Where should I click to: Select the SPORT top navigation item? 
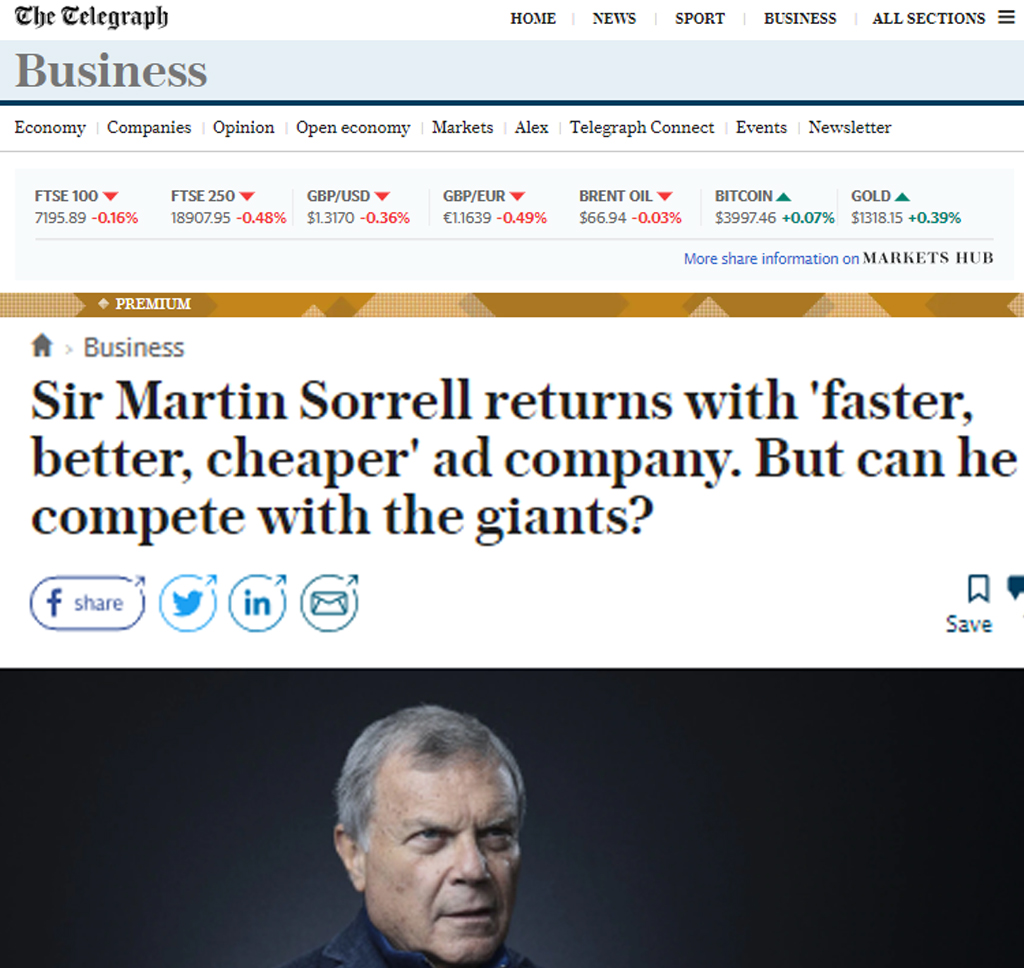tap(699, 18)
